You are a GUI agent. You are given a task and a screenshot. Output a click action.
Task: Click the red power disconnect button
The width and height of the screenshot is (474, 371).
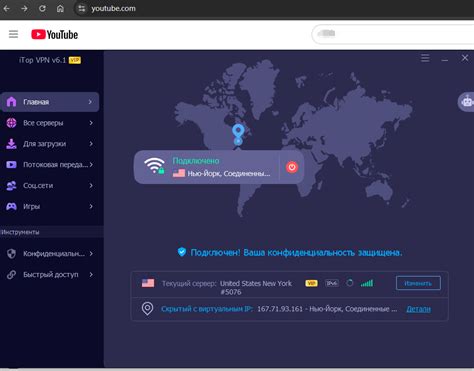(x=292, y=167)
